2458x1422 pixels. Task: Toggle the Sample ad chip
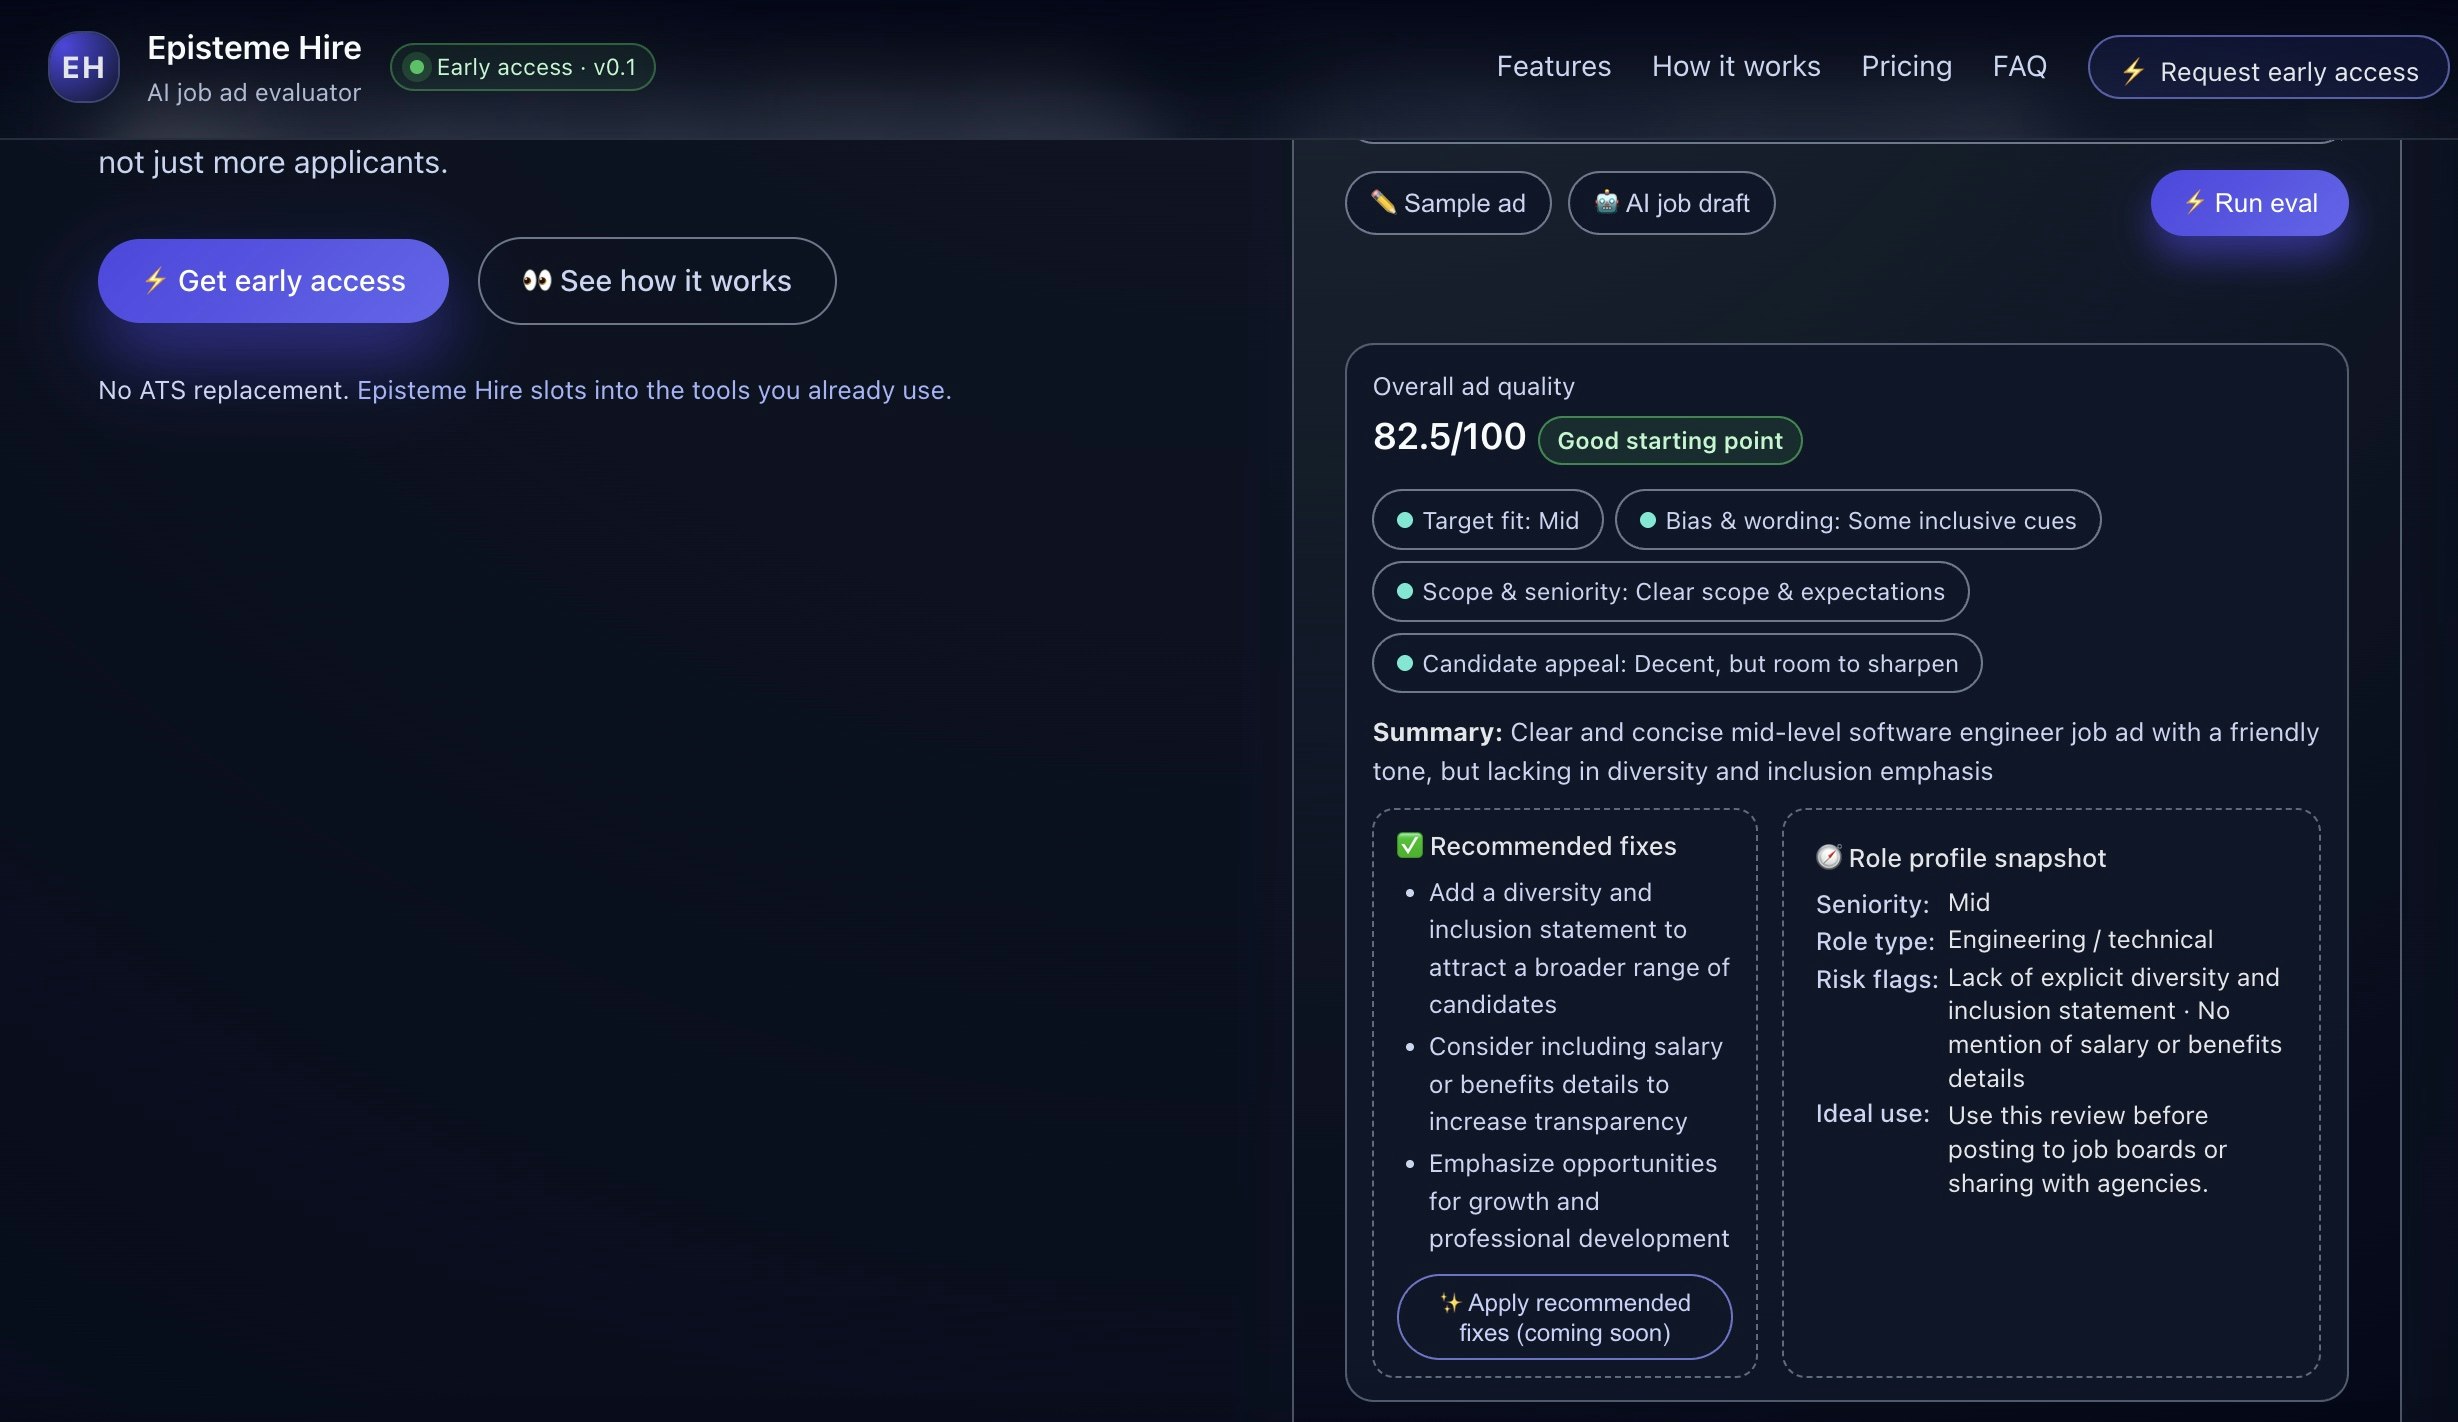click(x=1447, y=203)
